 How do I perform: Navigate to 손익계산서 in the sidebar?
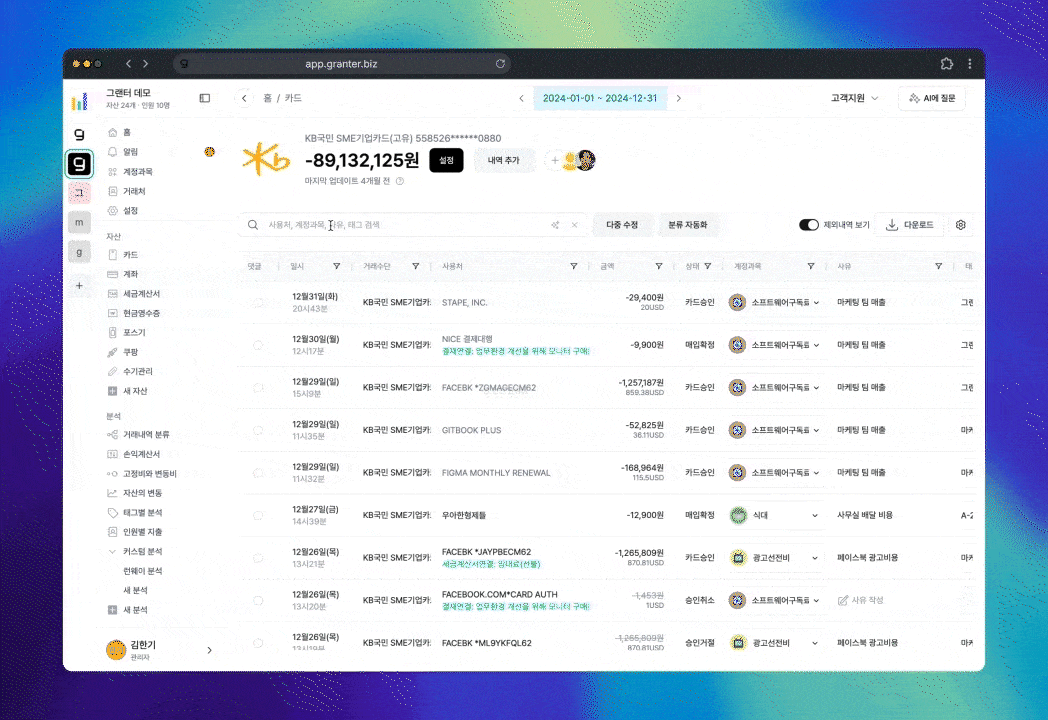tap(141, 454)
